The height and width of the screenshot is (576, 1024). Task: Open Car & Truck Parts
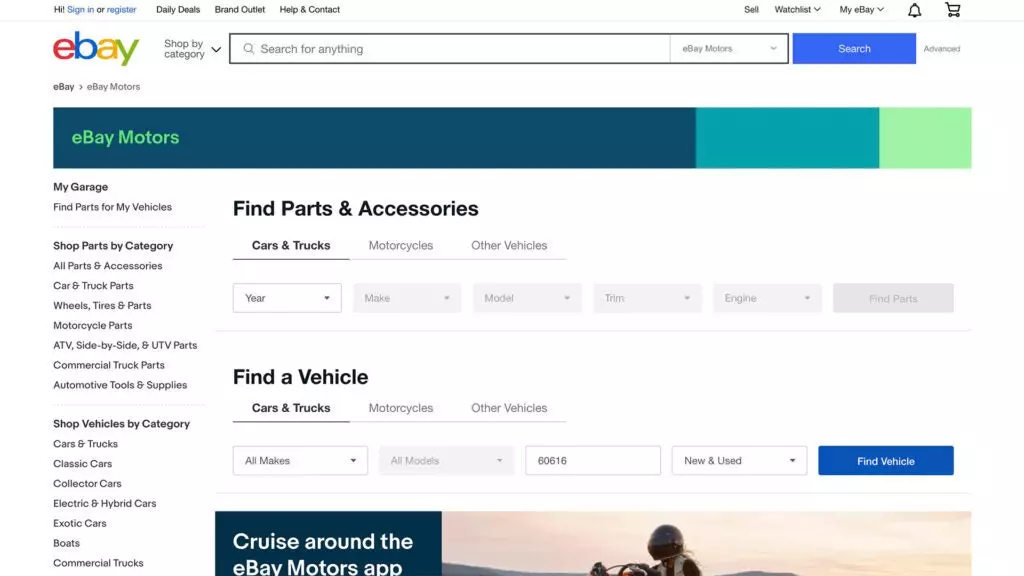click(x=93, y=285)
